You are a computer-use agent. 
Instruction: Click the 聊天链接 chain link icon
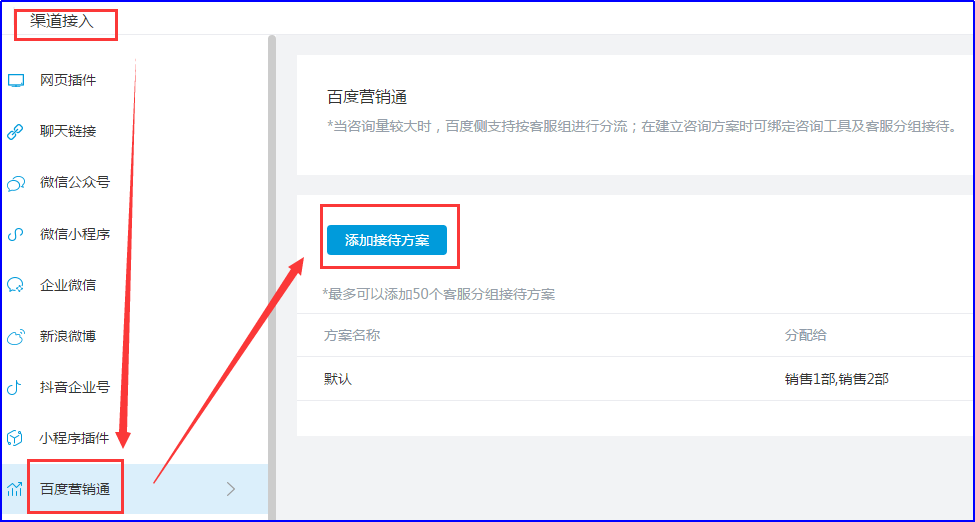(x=16, y=132)
